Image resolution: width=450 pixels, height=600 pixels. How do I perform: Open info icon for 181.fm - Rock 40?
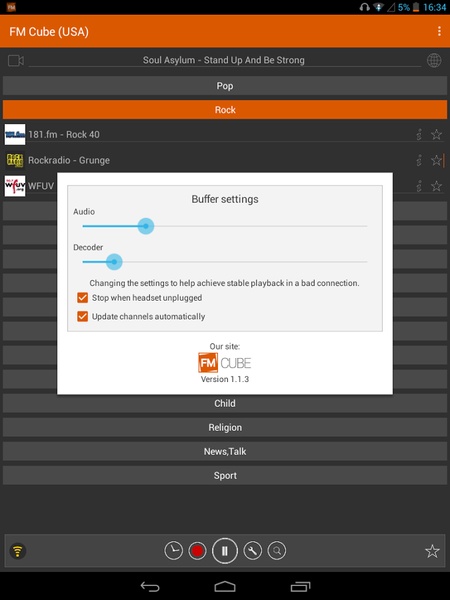tap(419, 134)
